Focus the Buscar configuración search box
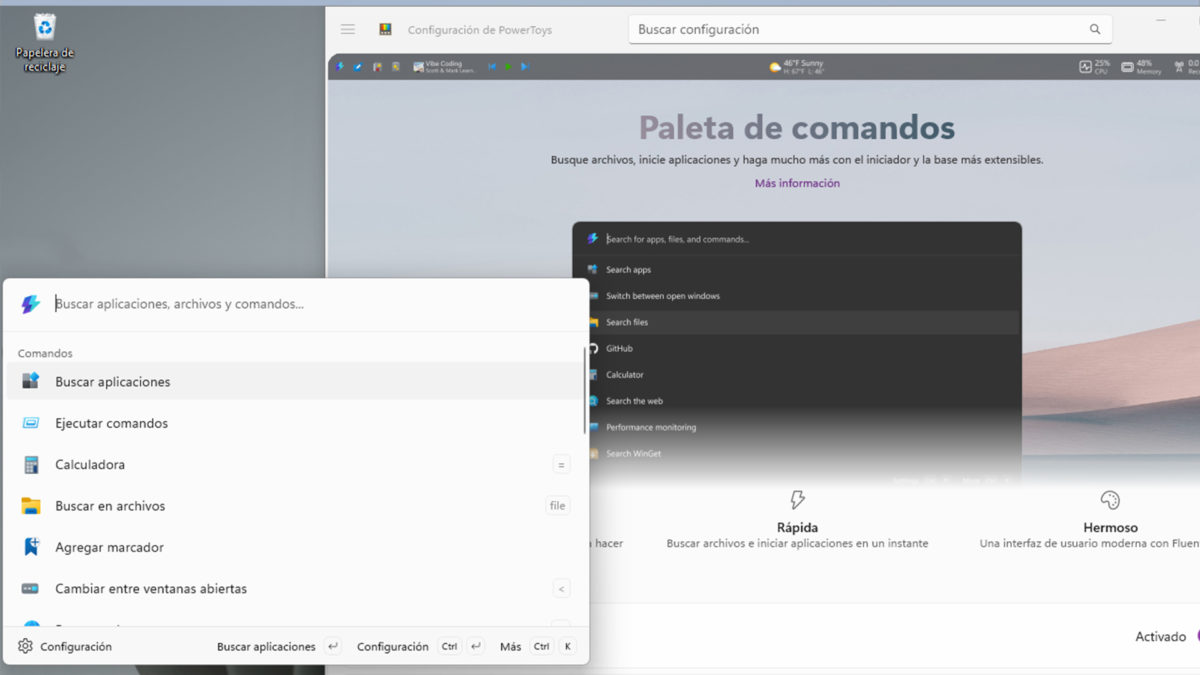Viewport: 1200px width, 675px height. click(870, 30)
